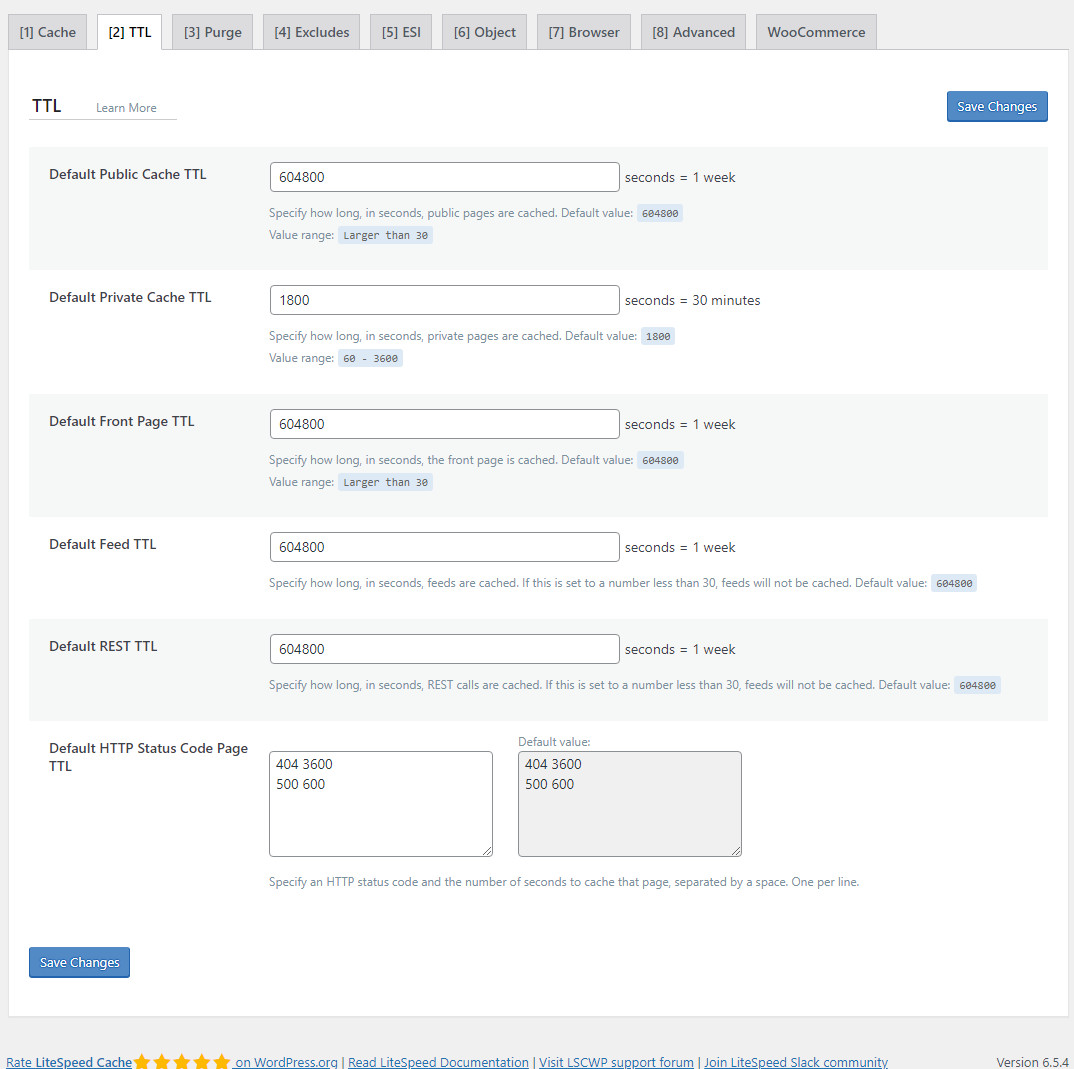Open the WooCommerce settings tab

(x=816, y=31)
